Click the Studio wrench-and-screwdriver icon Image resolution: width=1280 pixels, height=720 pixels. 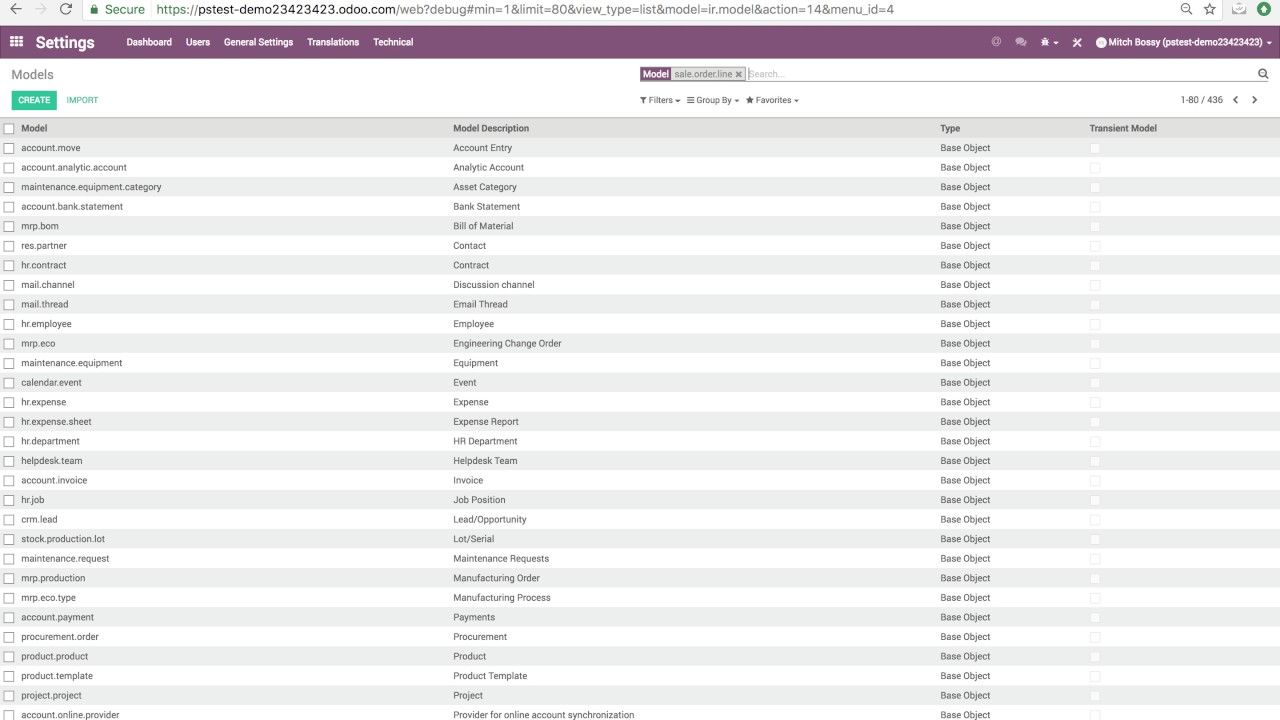(1077, 42)
